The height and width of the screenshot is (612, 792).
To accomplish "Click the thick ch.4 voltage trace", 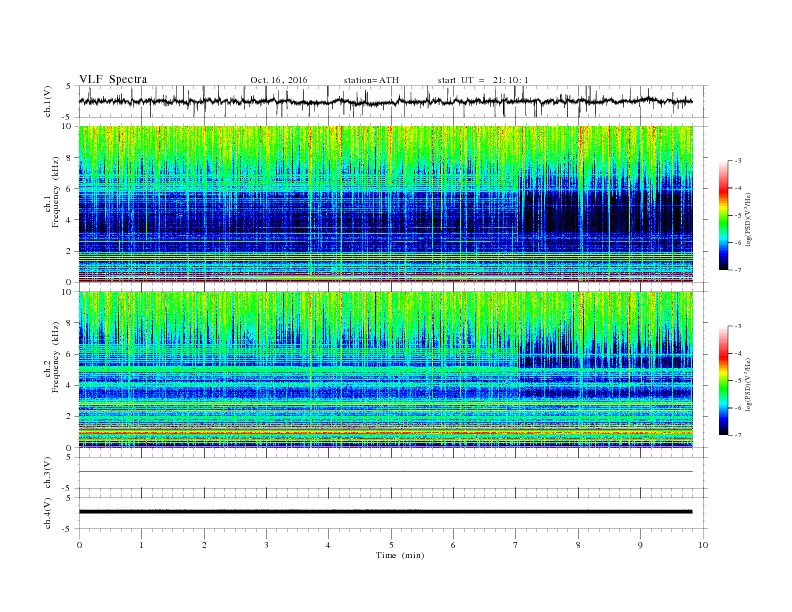I will [x=385, y=512].
